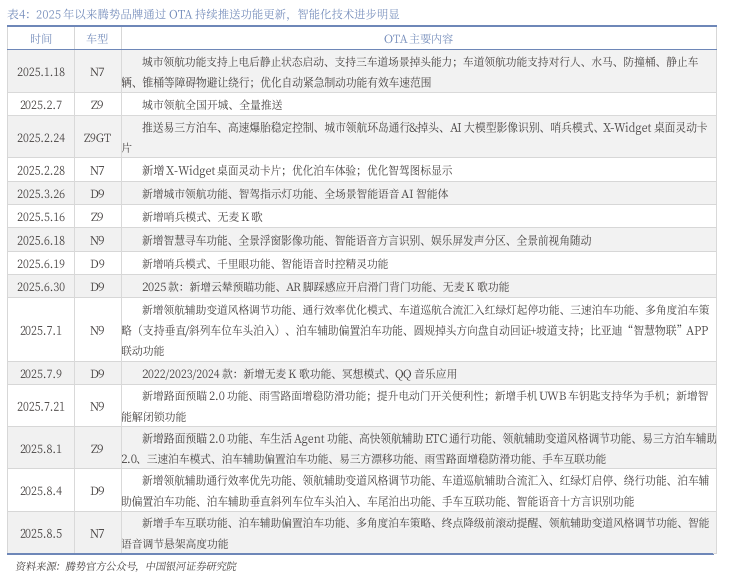Screen dimensions: 729x575
Task: Click the text '城市领航功能支持上电后静止状态启动'
Action: [x=233, y=62]
